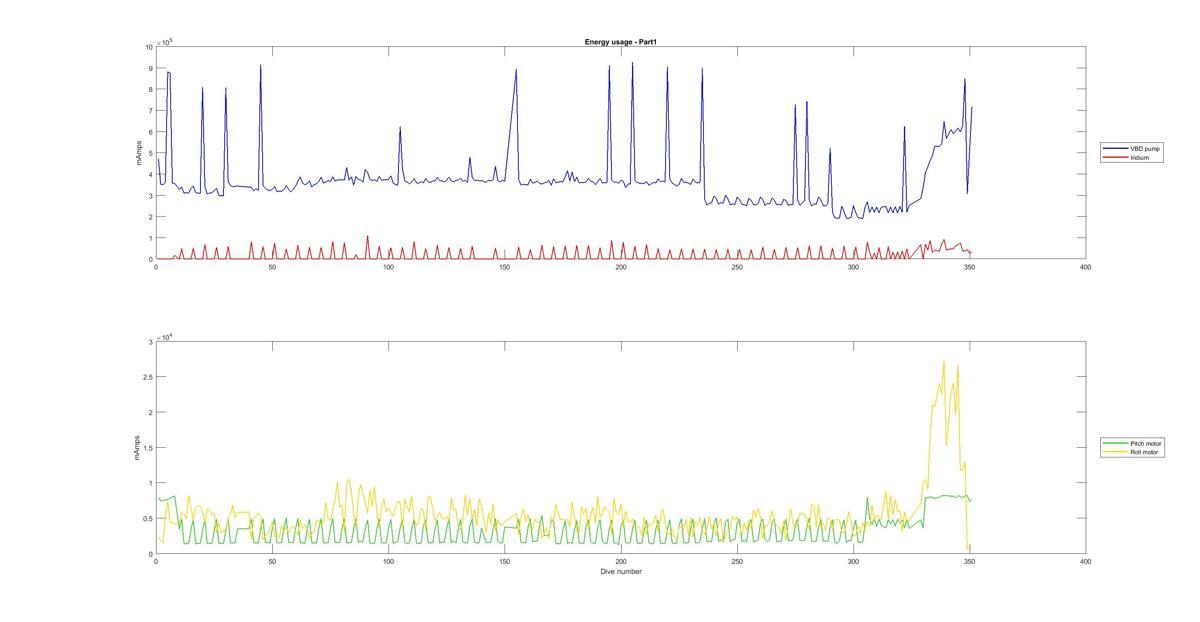Select the 'Pitch motor' legend label
The image size is (1200, 622).
(x=1146, y=443)
